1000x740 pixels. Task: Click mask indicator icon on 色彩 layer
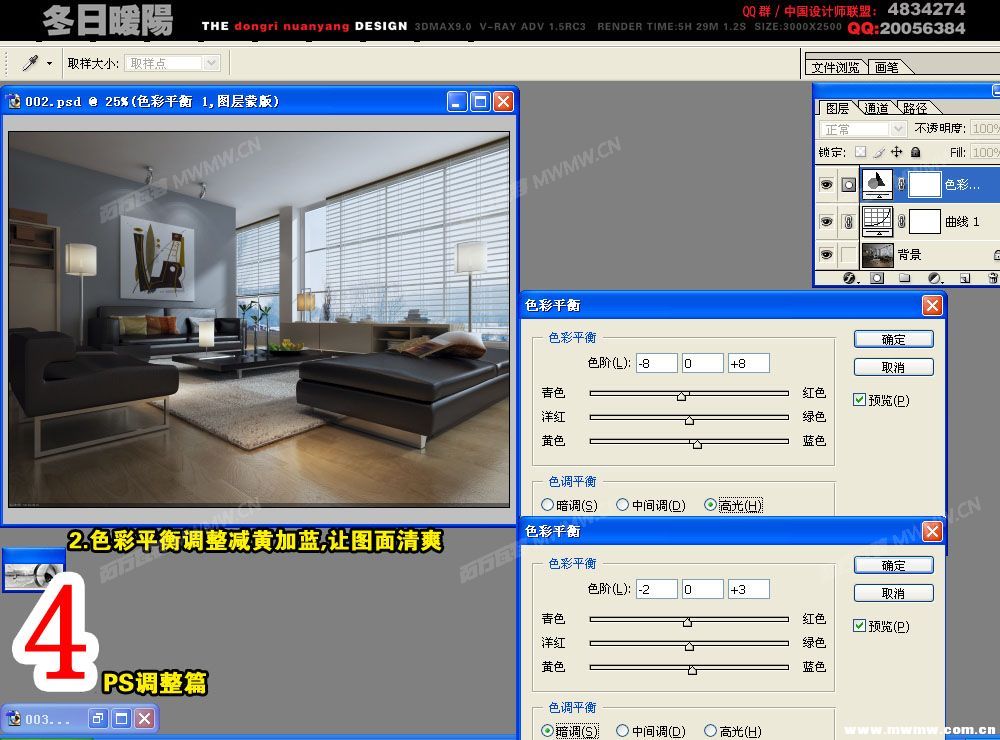(848, 184)
